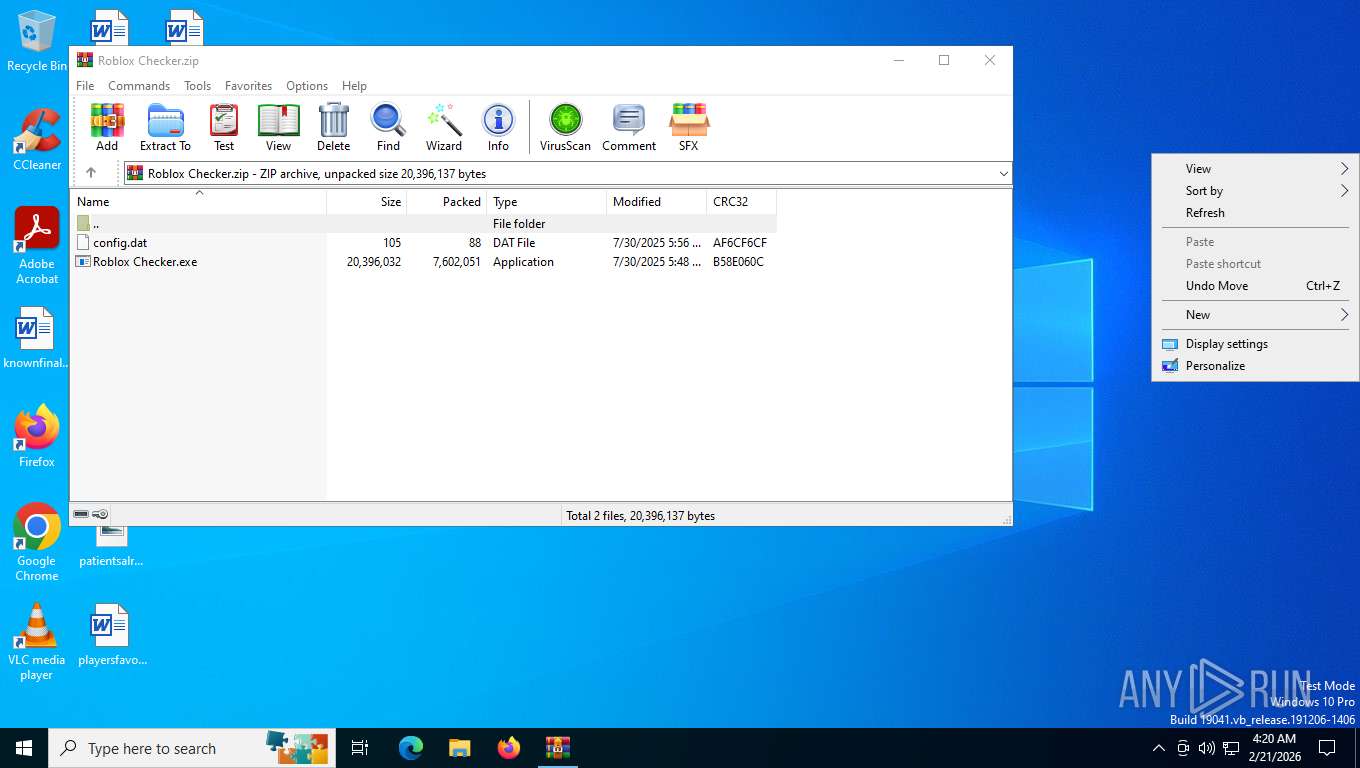
Task: Select the VLC media player shortcut
Action: (37, 642)
